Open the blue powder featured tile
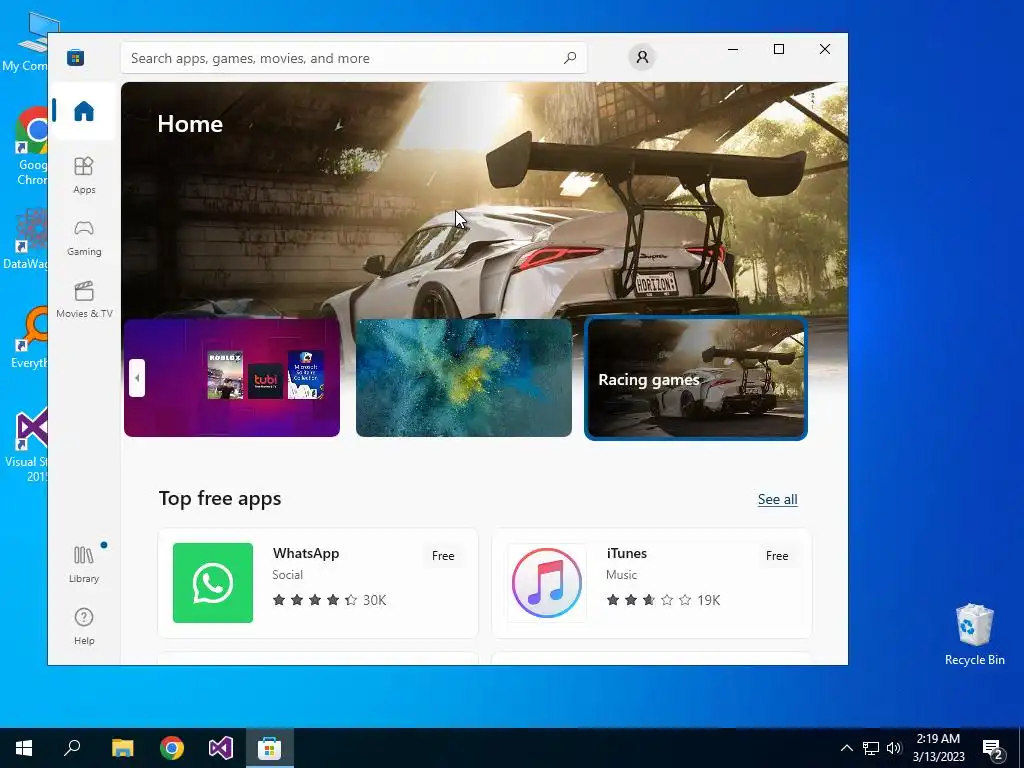Viewport: 1024px width, 768px height. coord(464,377)
